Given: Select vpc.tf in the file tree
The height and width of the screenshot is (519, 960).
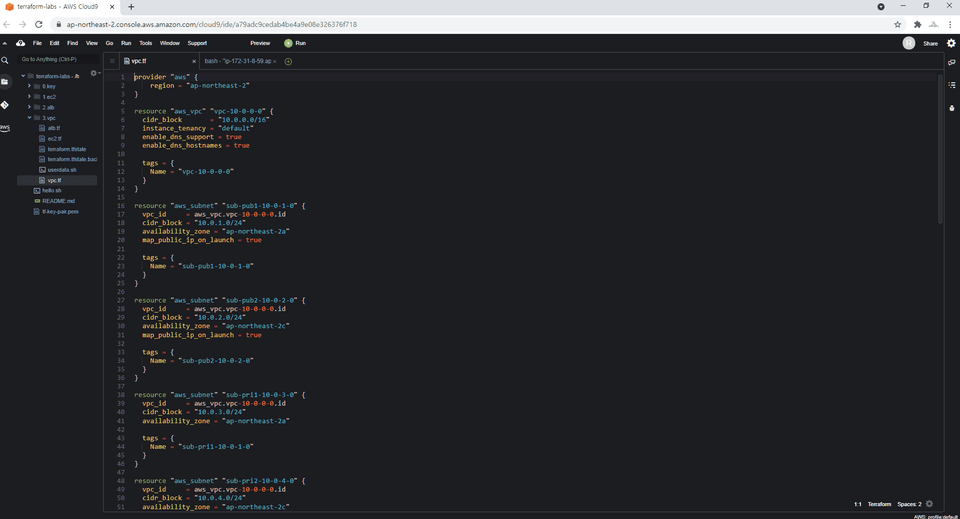Looking at the screenshot, I should [x=57, y=181].
